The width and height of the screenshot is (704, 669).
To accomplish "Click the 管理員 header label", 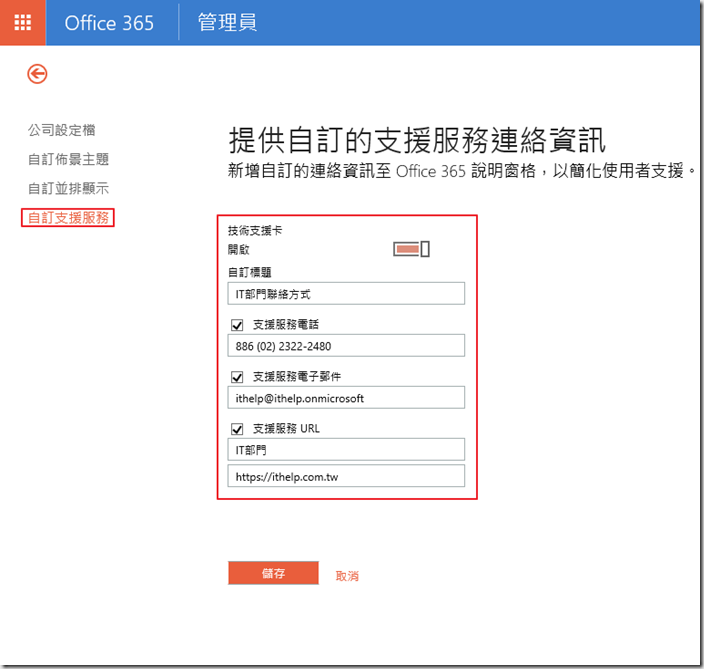I will pyautogui.click(x=227, y=23).
